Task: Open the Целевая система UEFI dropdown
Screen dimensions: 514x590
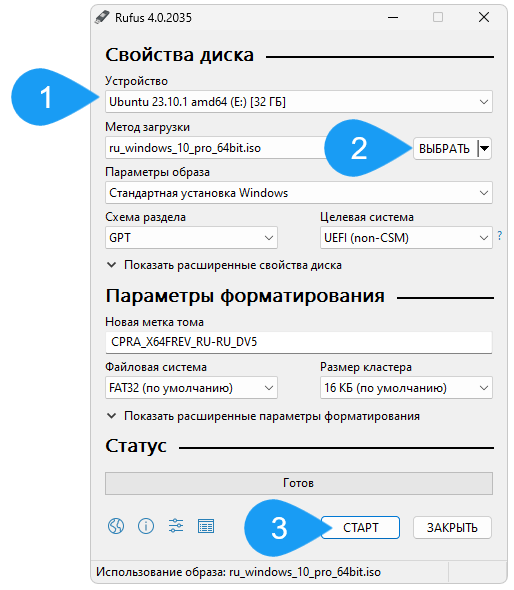Action: click(x=406, y=237)
